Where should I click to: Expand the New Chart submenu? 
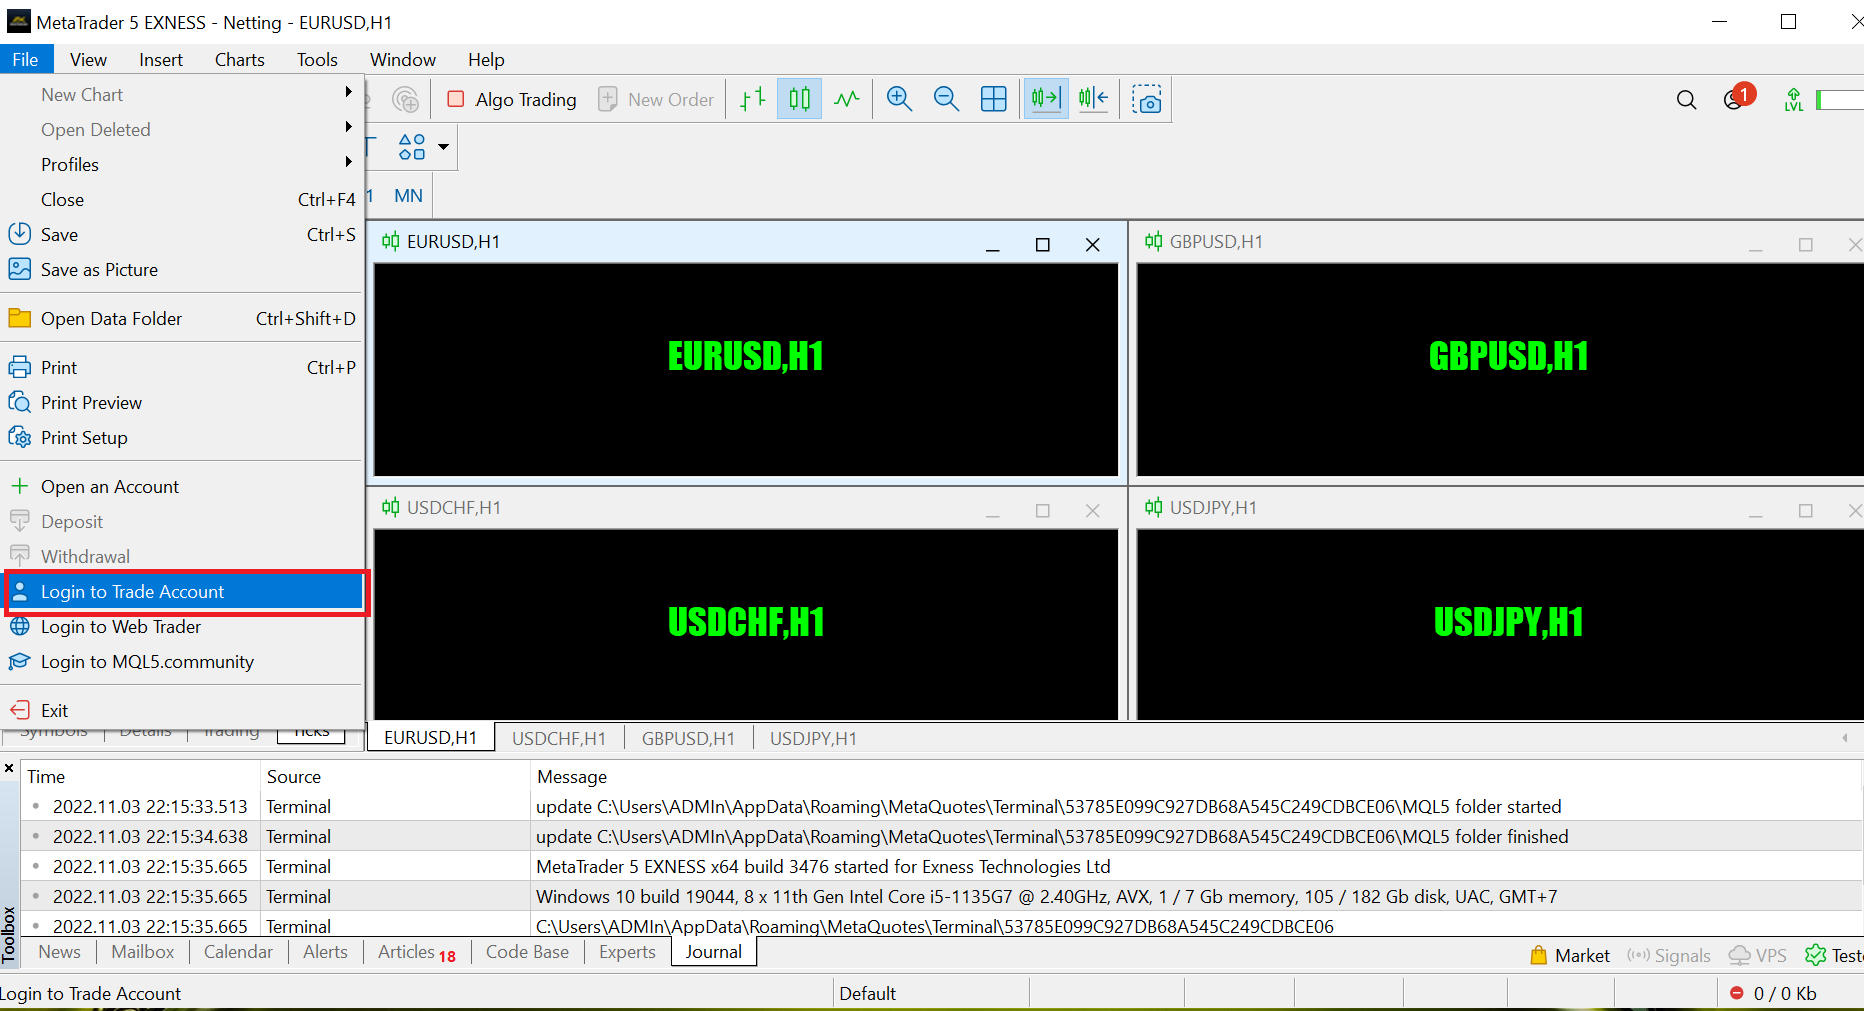point(182,94)
